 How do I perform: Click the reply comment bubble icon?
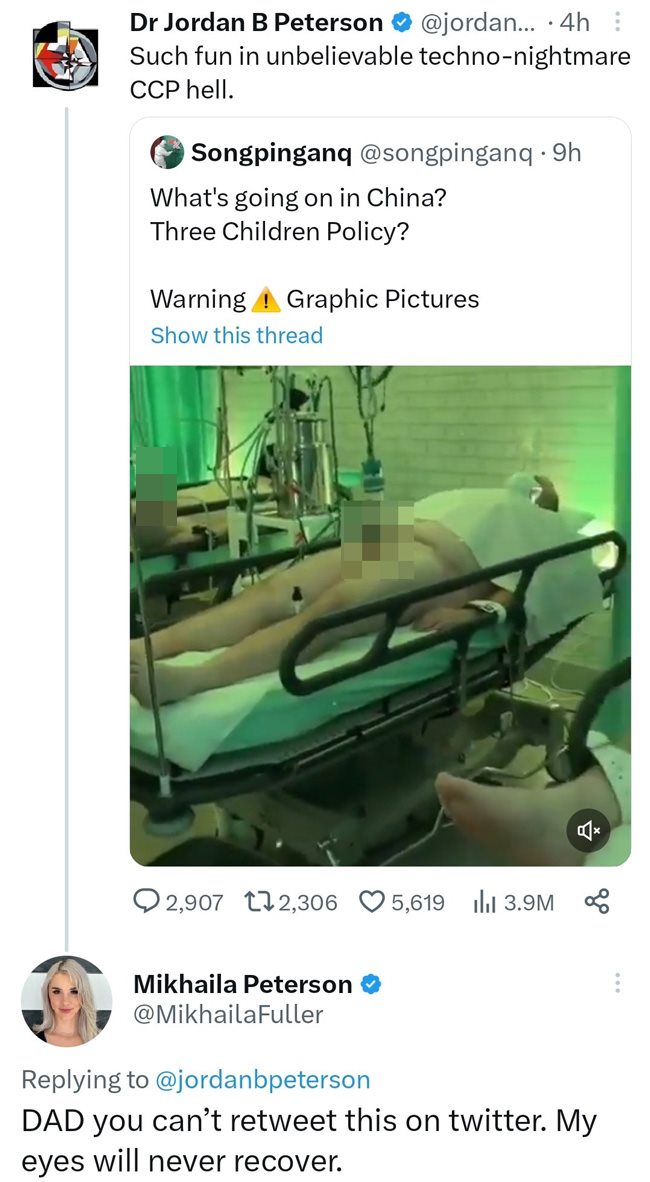click(x=146, y=902)
